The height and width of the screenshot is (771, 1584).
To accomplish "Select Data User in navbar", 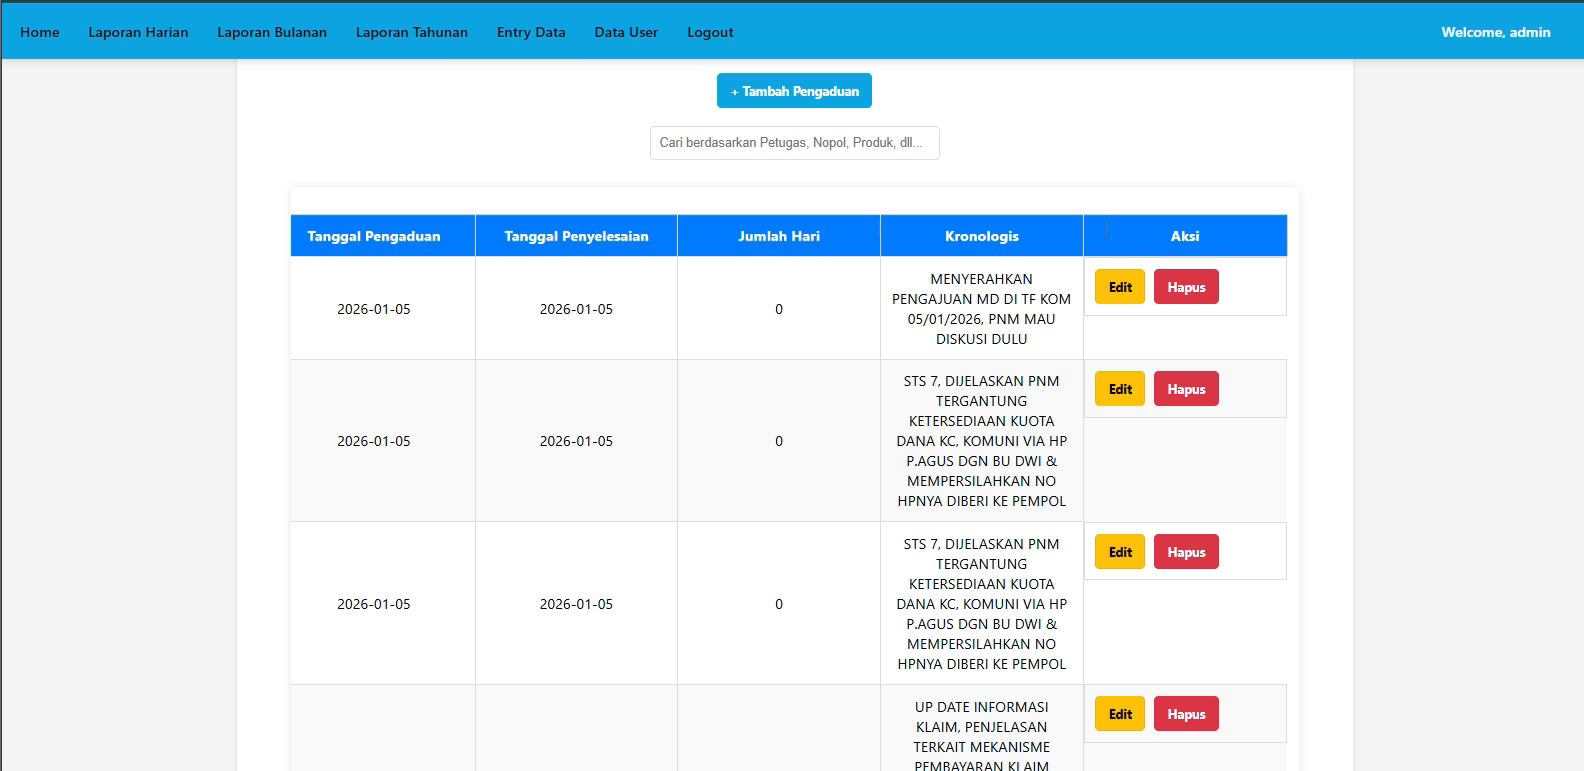I will click(x=626, y=32).
